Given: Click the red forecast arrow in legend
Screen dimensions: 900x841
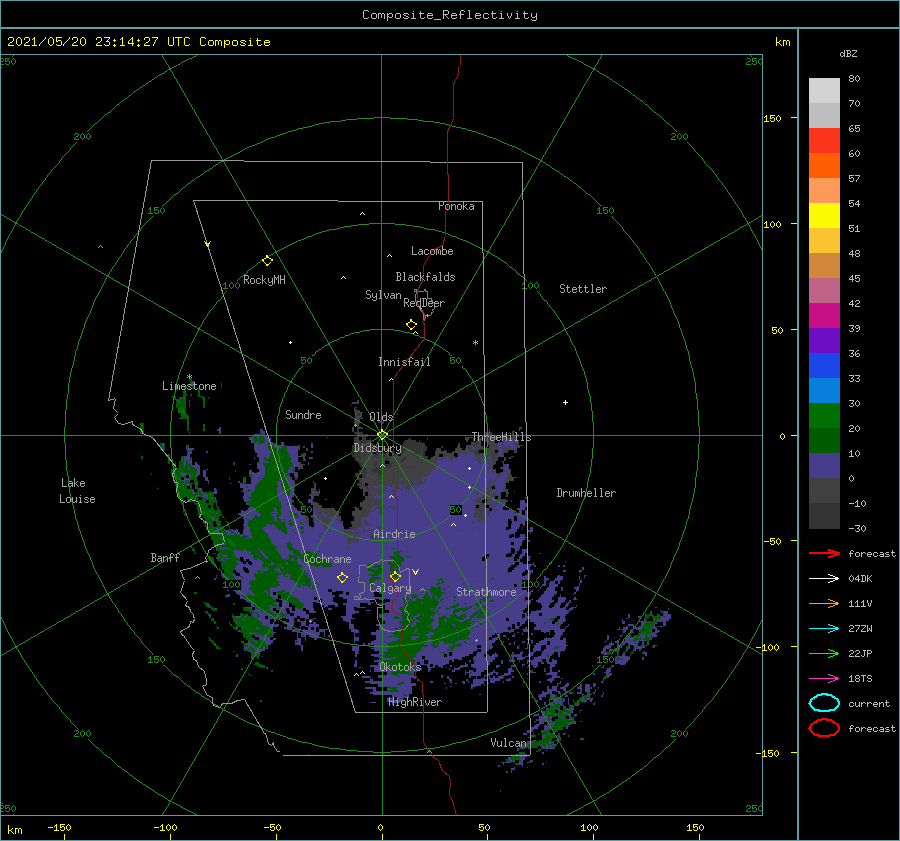Looking at the screenshot, I should coord(824,553).
